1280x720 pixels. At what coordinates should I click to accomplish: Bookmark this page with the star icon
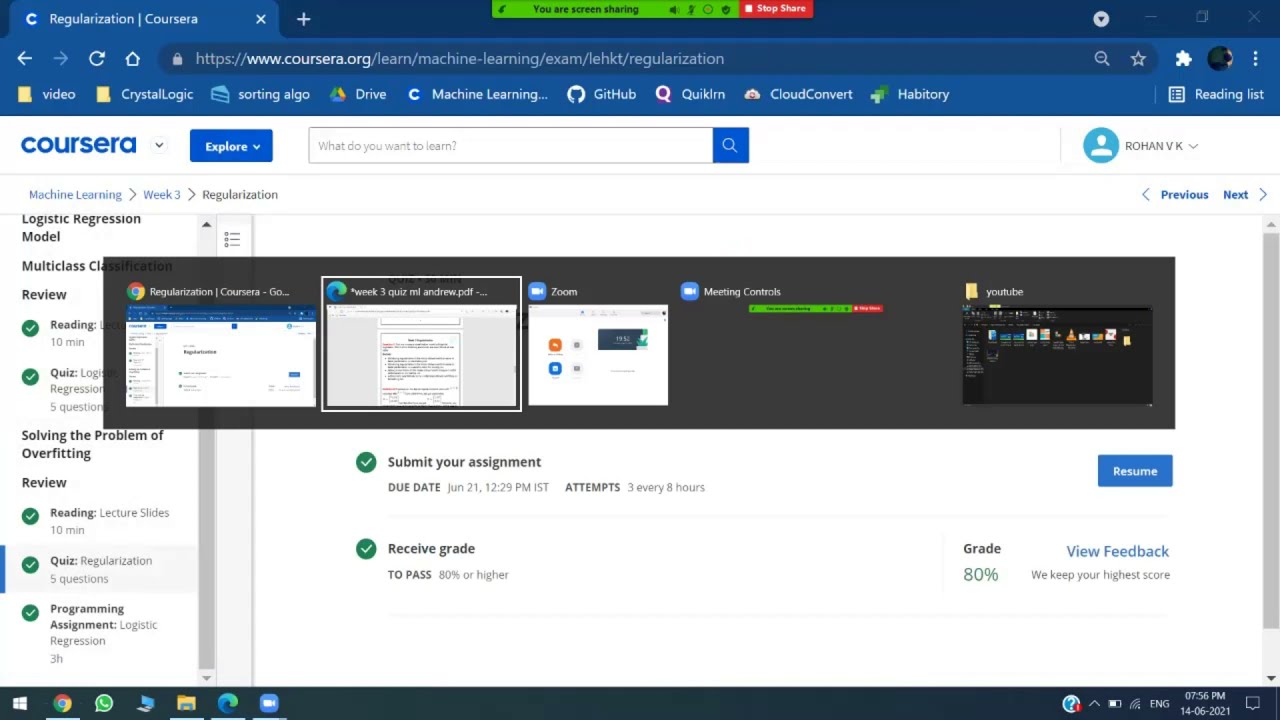coord(1138,59)
